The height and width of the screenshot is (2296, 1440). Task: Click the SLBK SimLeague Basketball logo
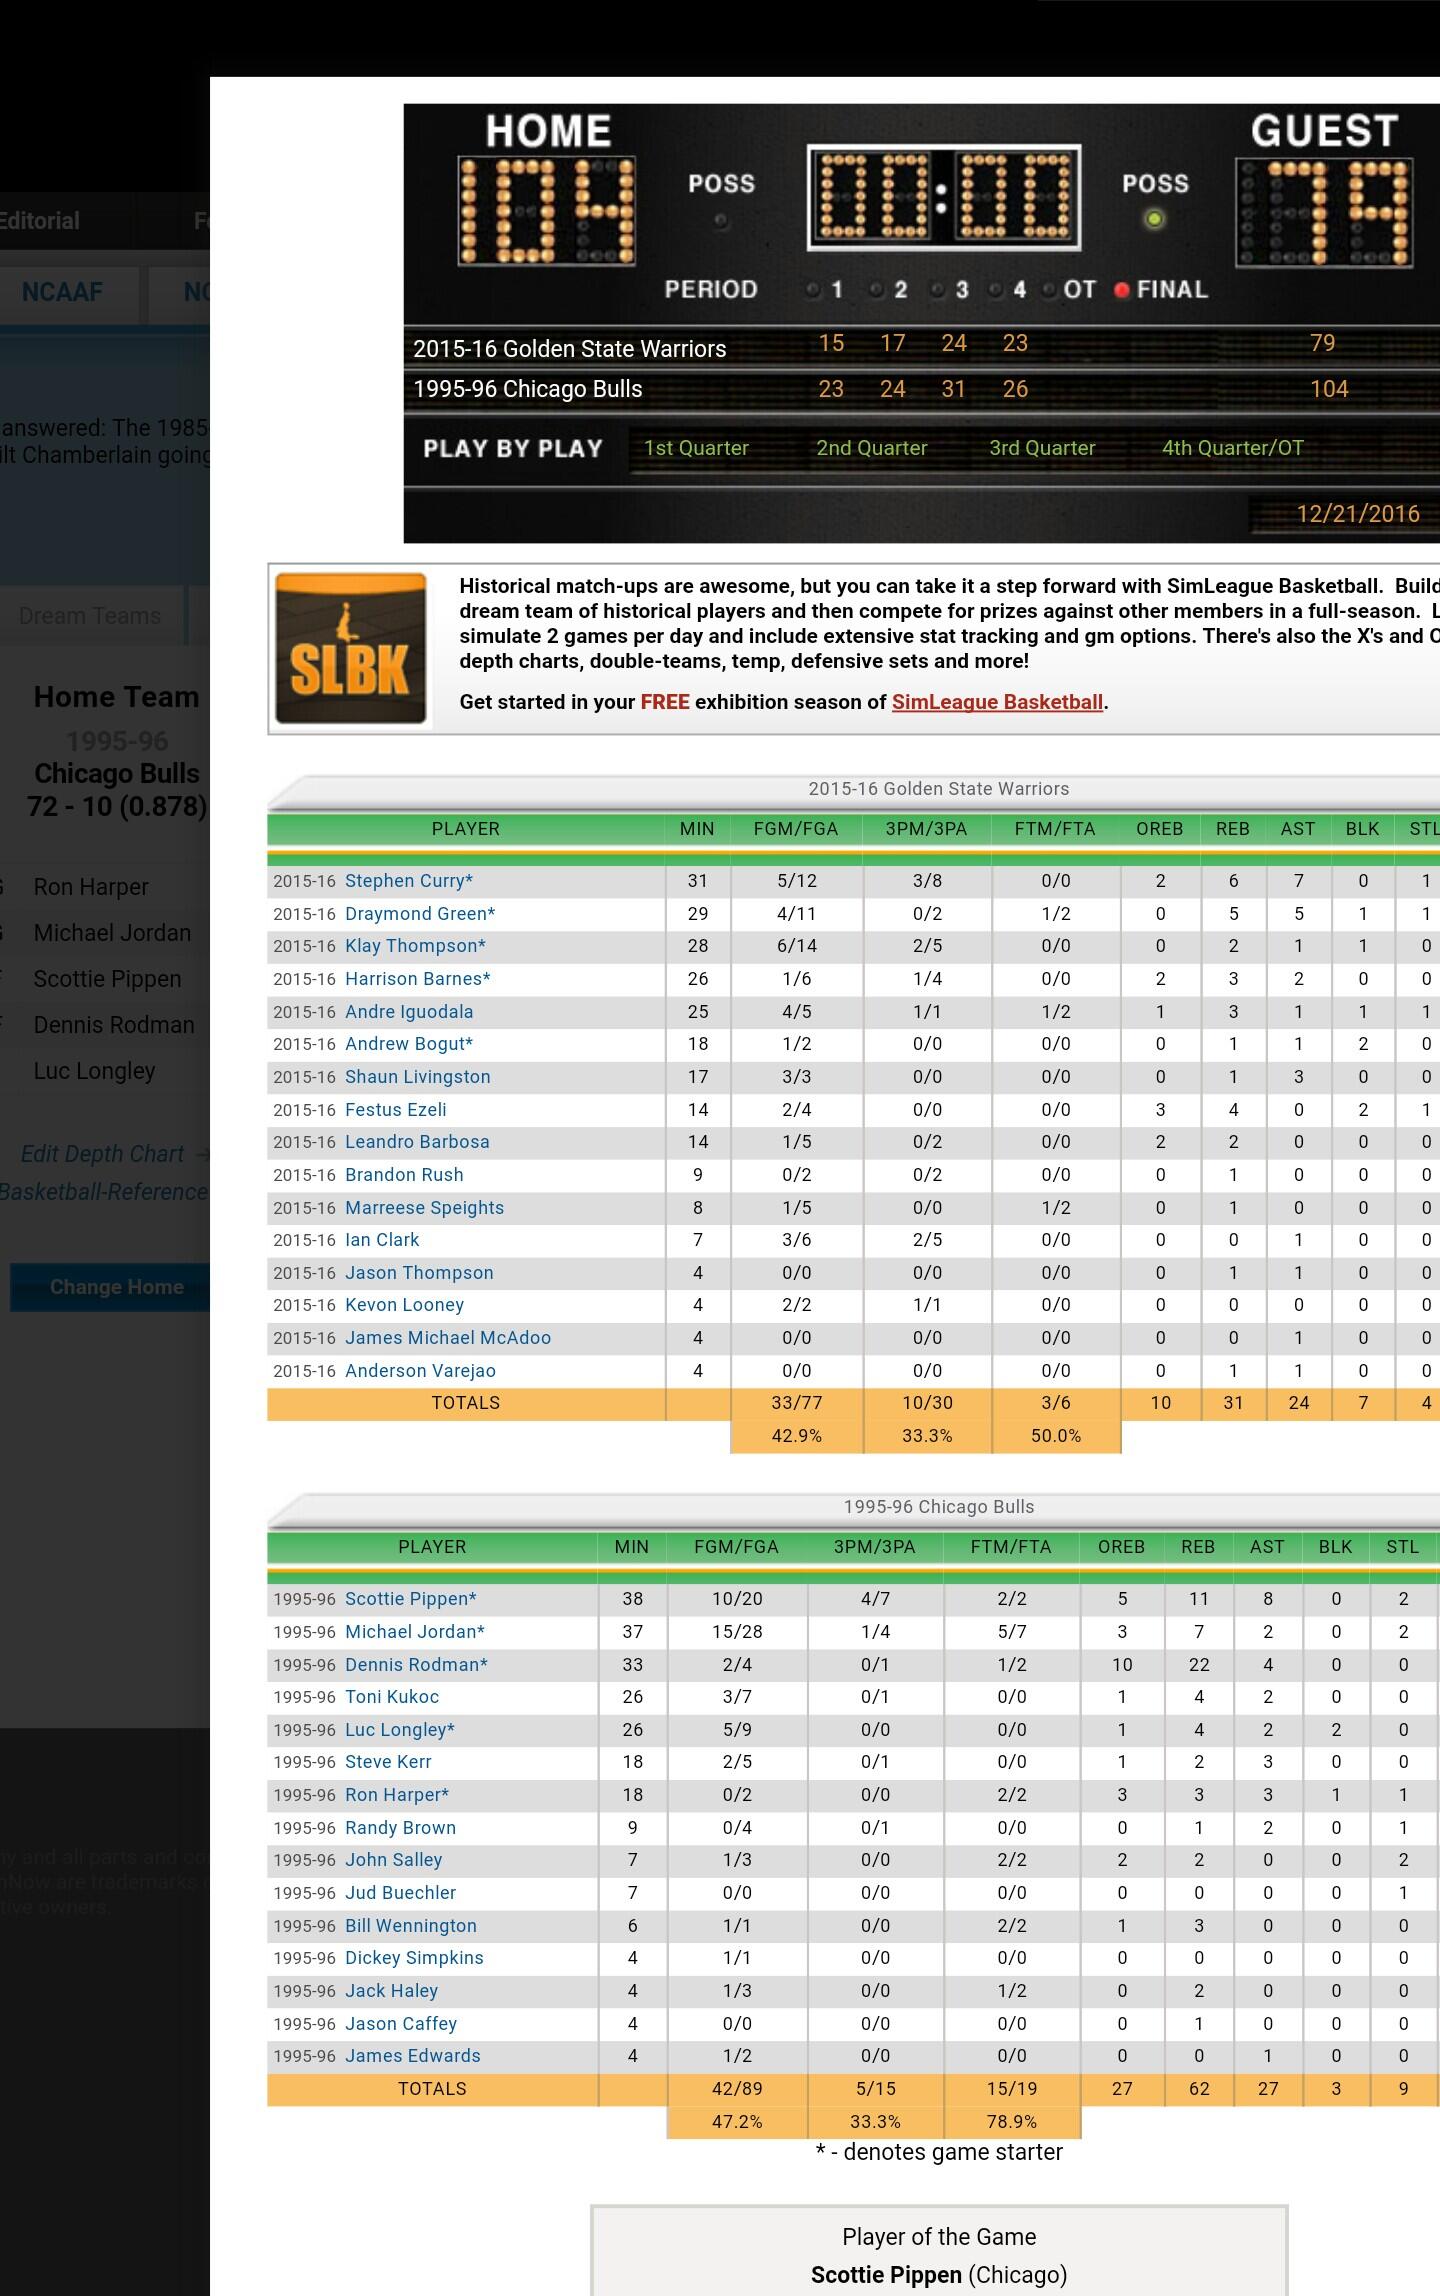(x=350, y=648)
